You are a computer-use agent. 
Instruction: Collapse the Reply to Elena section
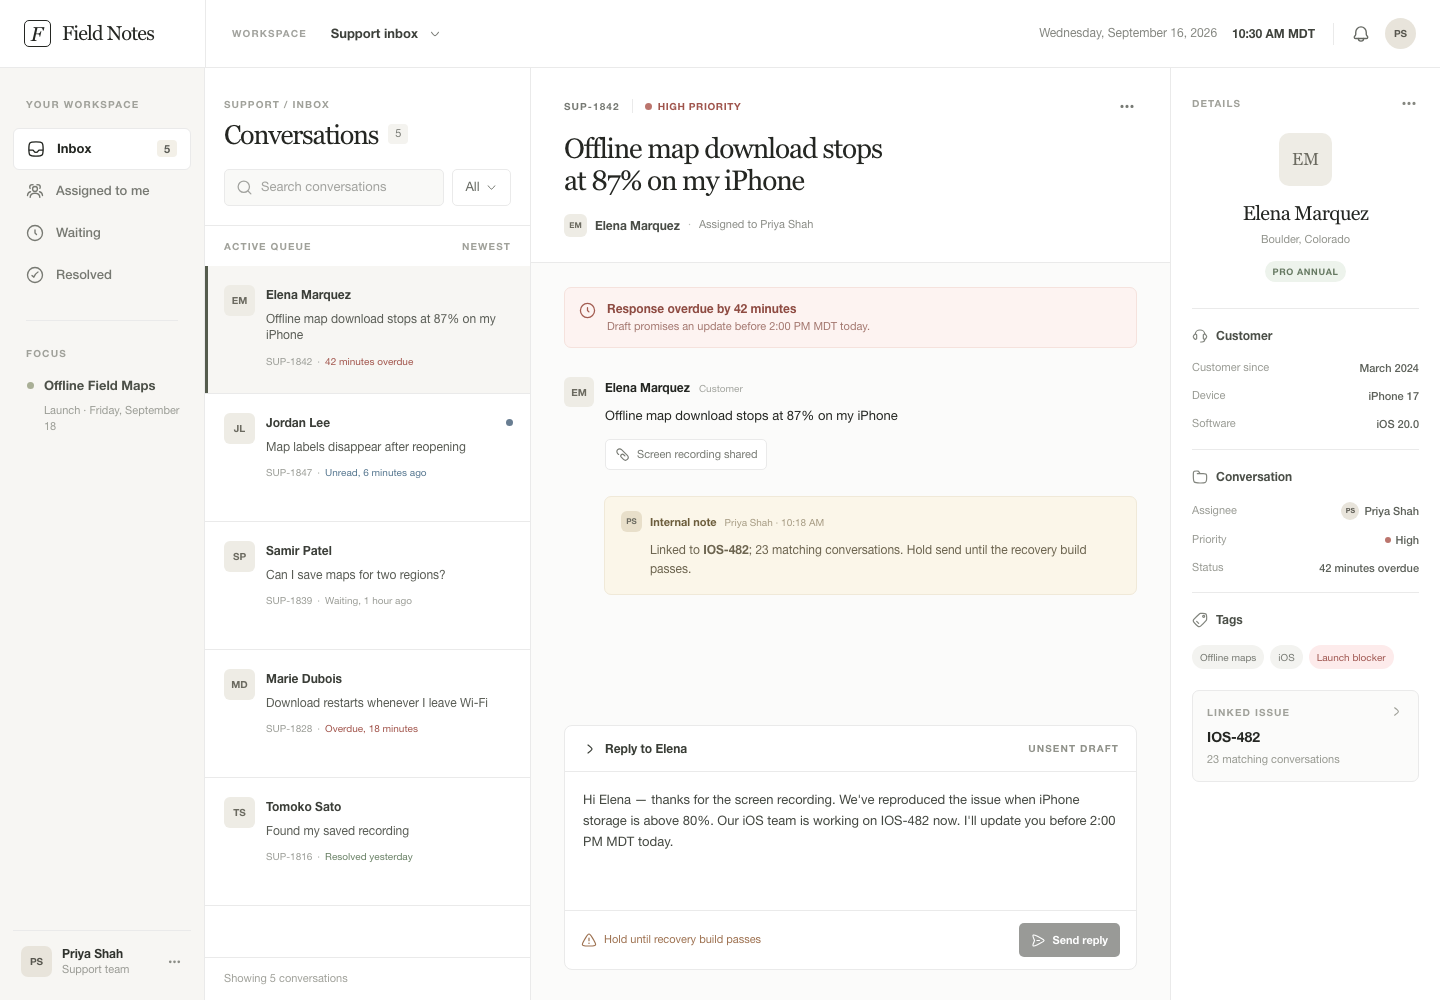tap(590, 749)
